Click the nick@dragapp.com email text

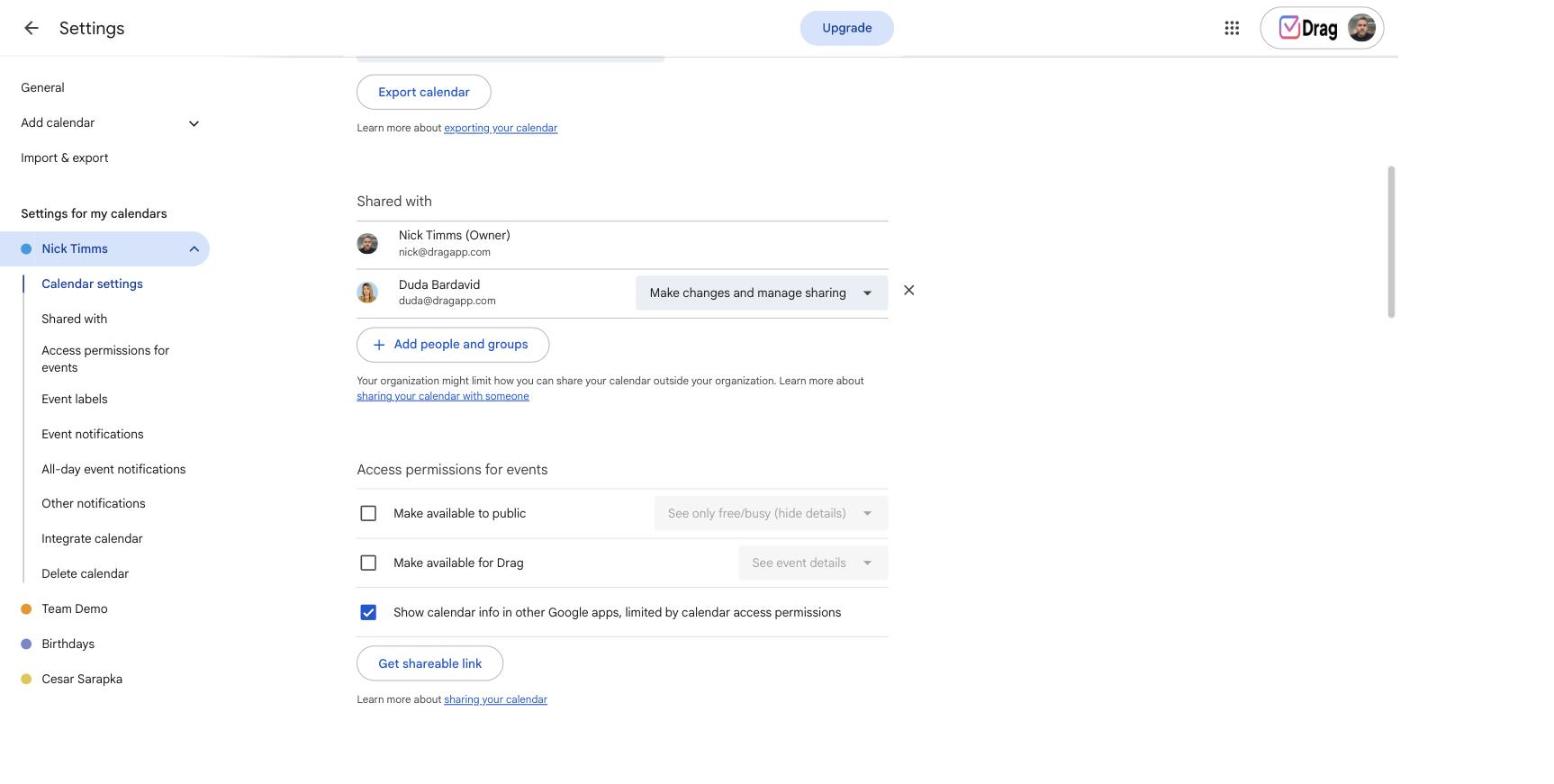pyautogui.click(x=445, y=252)
